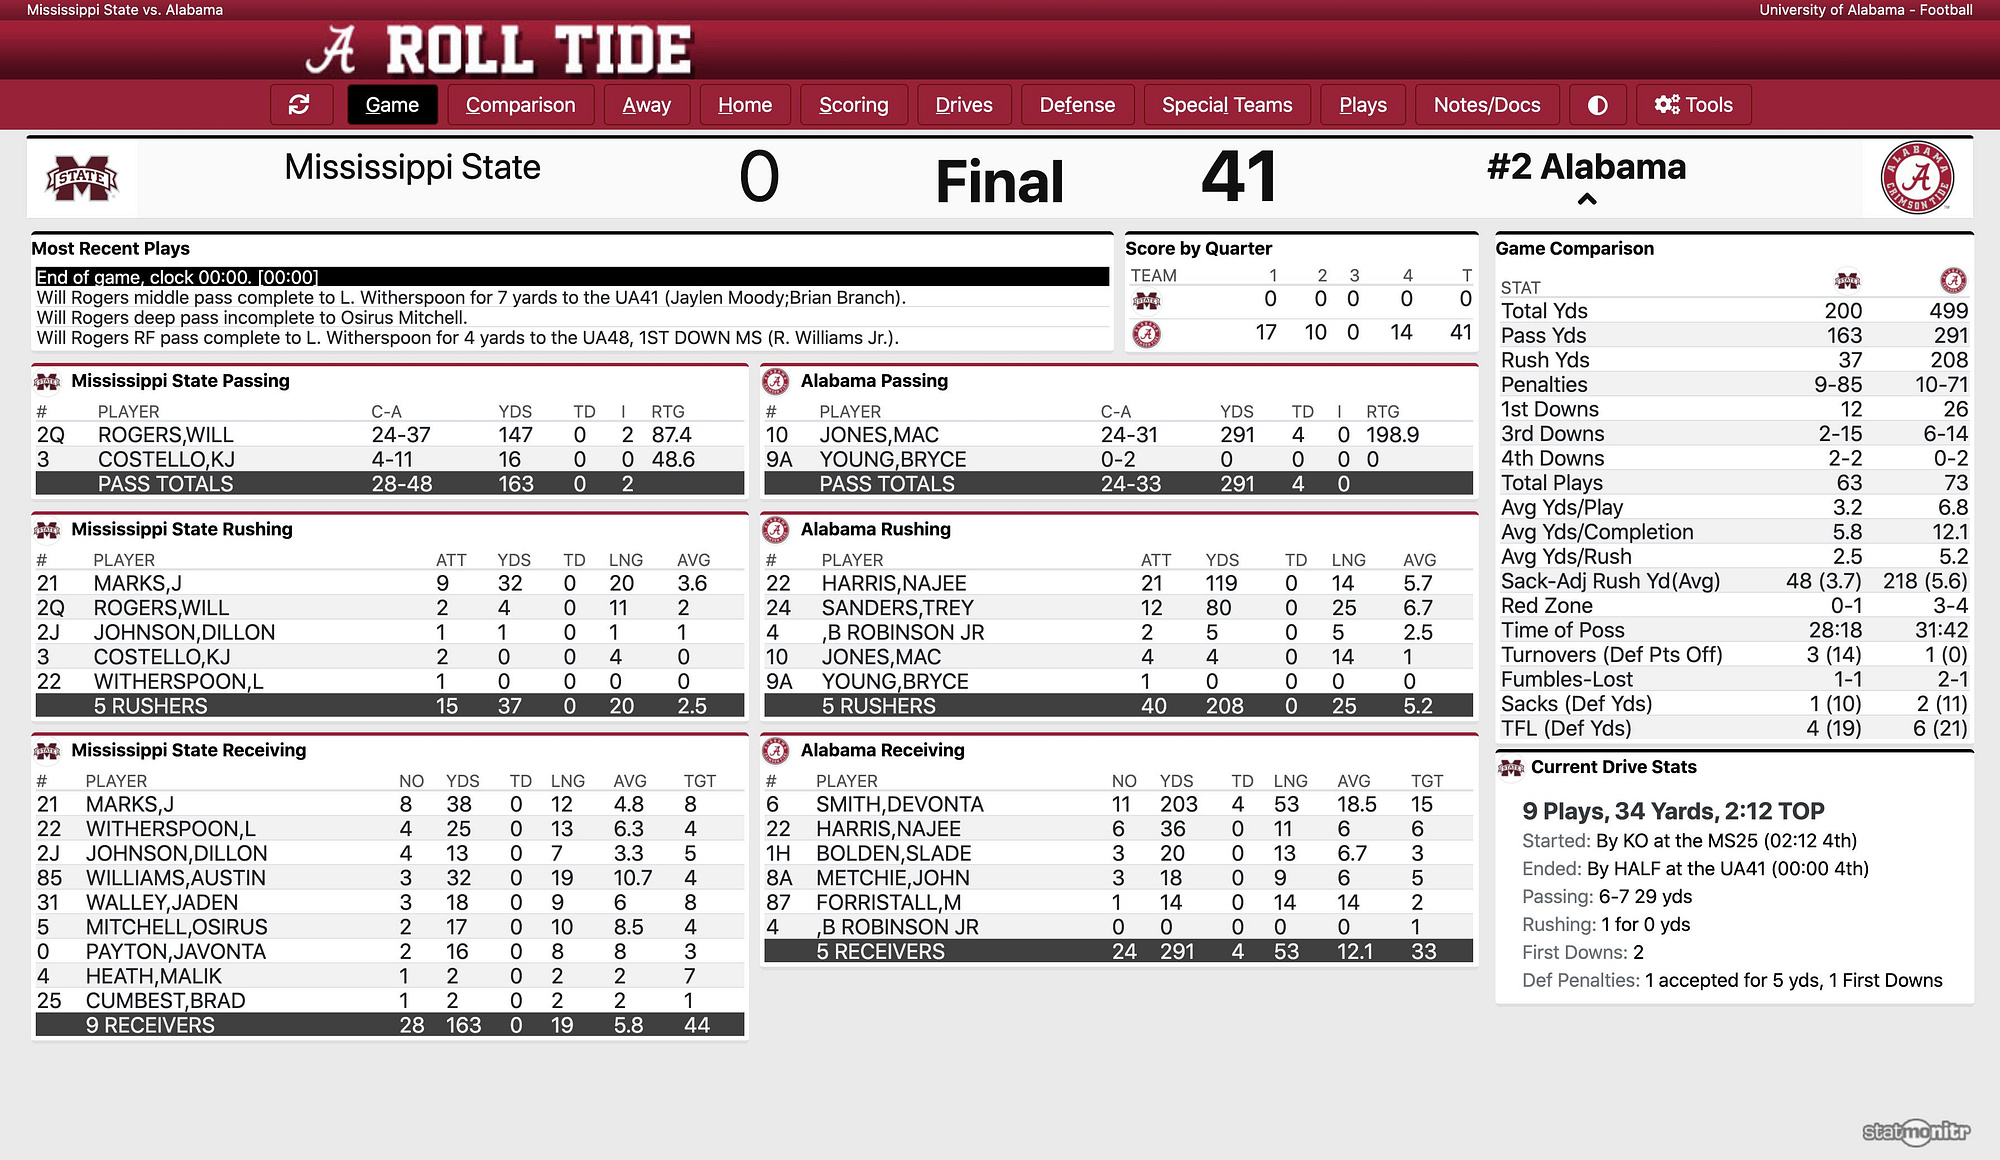This screenshot has width=2000, height=1160.
Task: Click Alabama logo in Game Comparison header
Action: click(x=1953, y=280)
